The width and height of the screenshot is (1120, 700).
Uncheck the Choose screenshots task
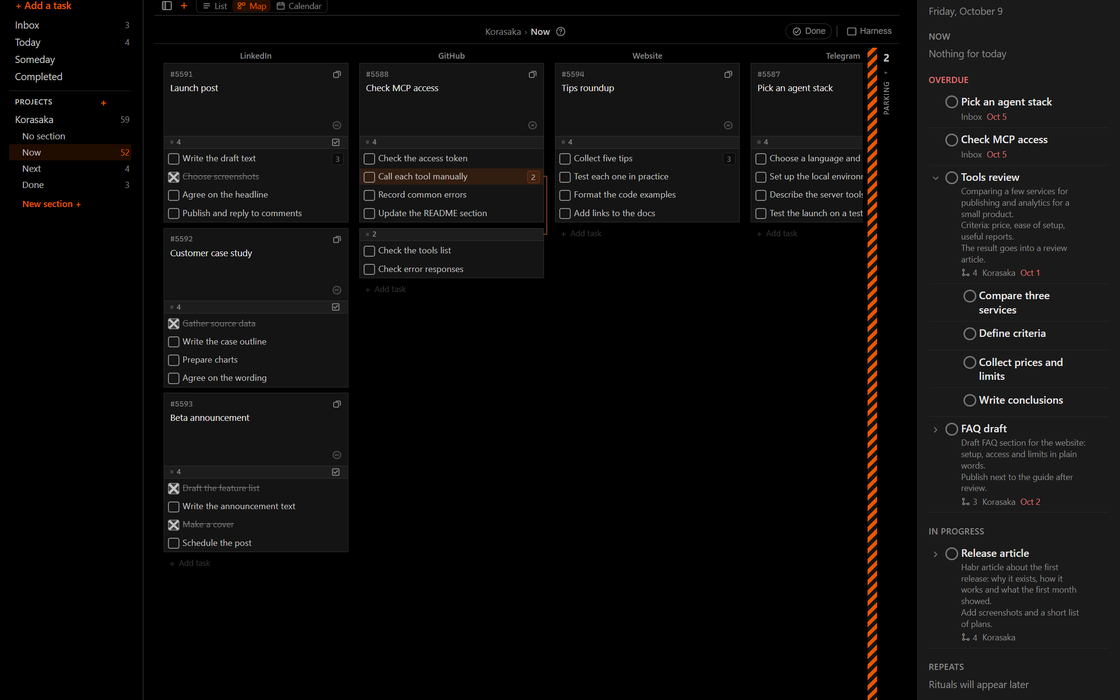174,177
